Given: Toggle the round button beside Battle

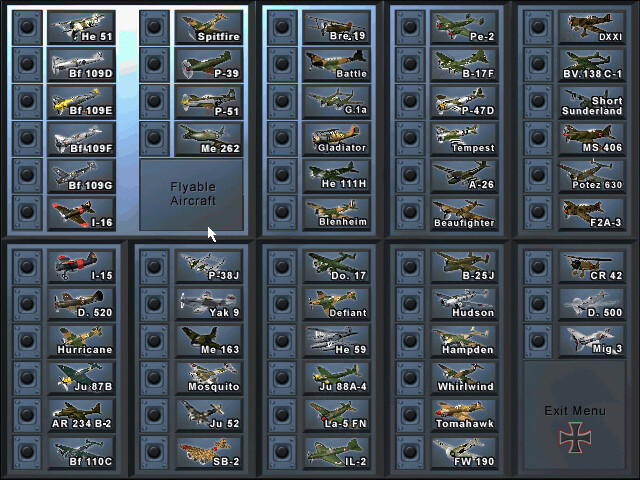Looking at the screenshot, I should (x=282, y=64).
